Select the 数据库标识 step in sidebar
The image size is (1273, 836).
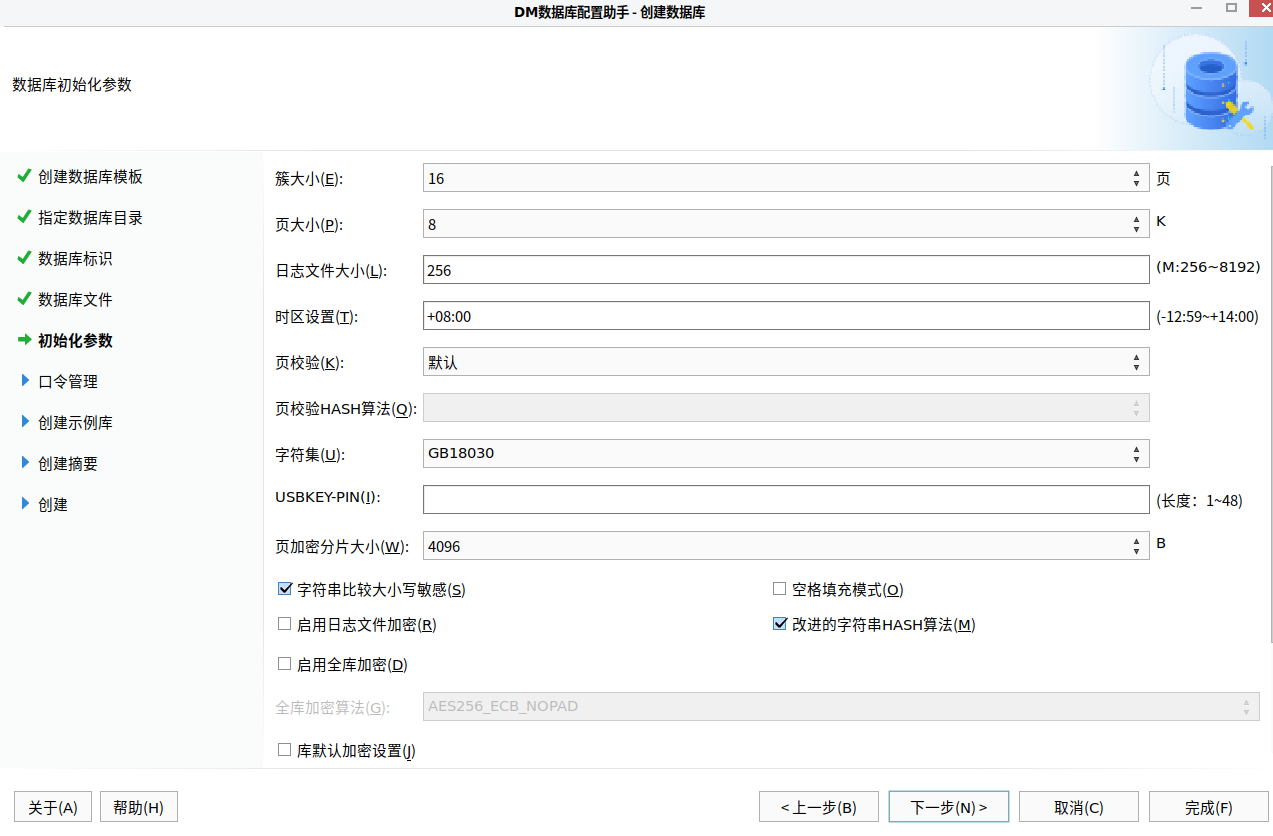pyautogui.click(x=75, y=259)
